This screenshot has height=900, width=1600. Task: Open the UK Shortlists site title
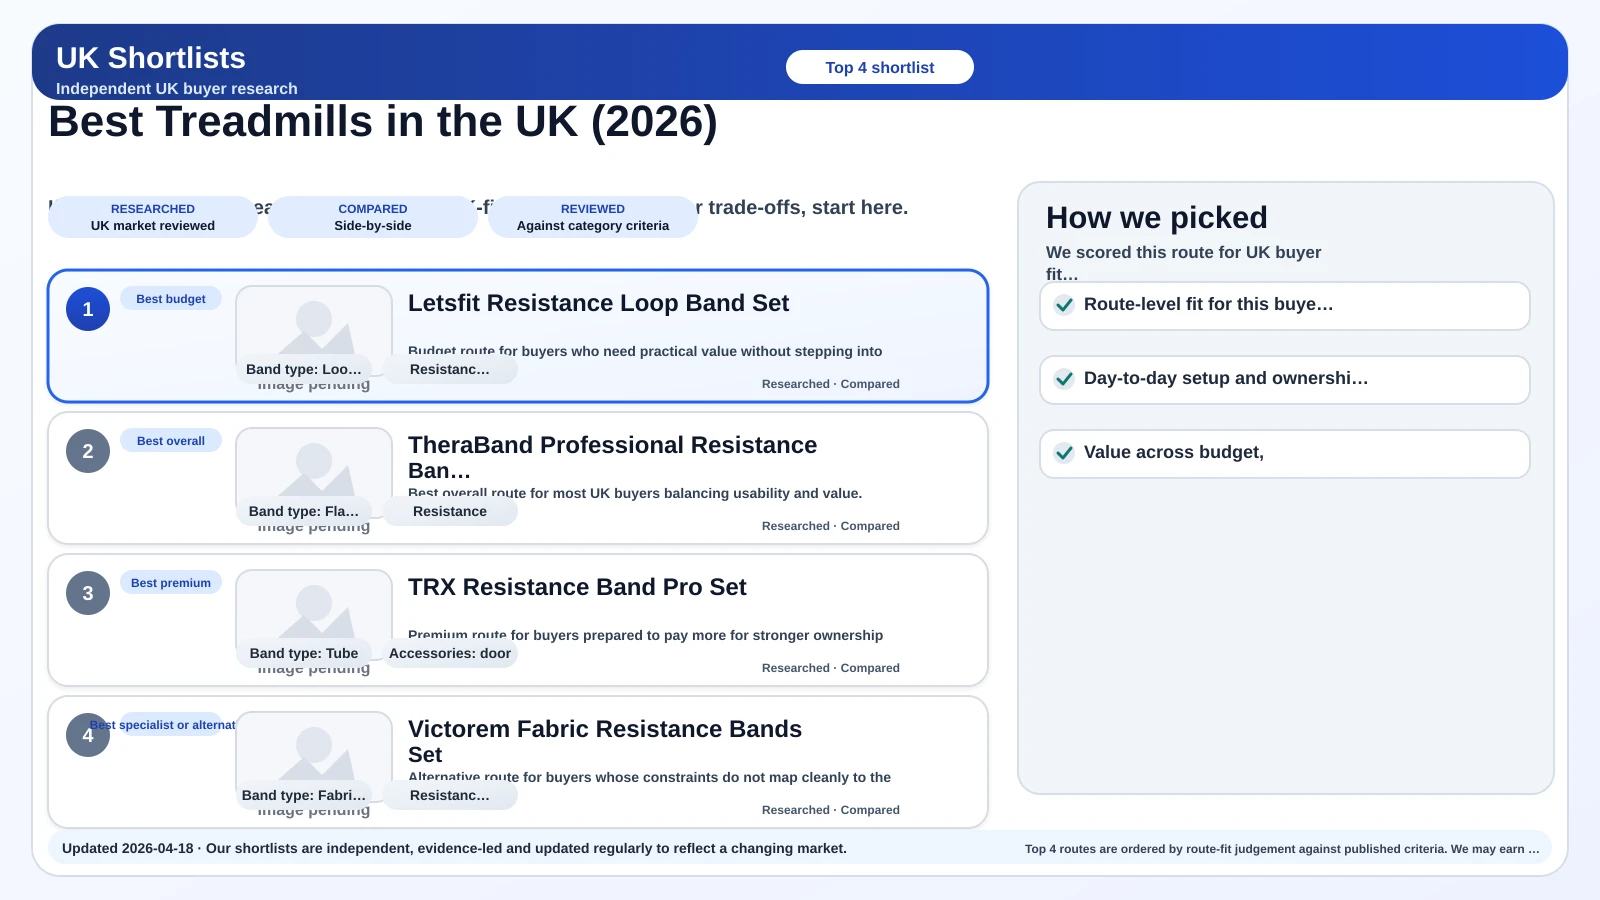coord(151,58)
